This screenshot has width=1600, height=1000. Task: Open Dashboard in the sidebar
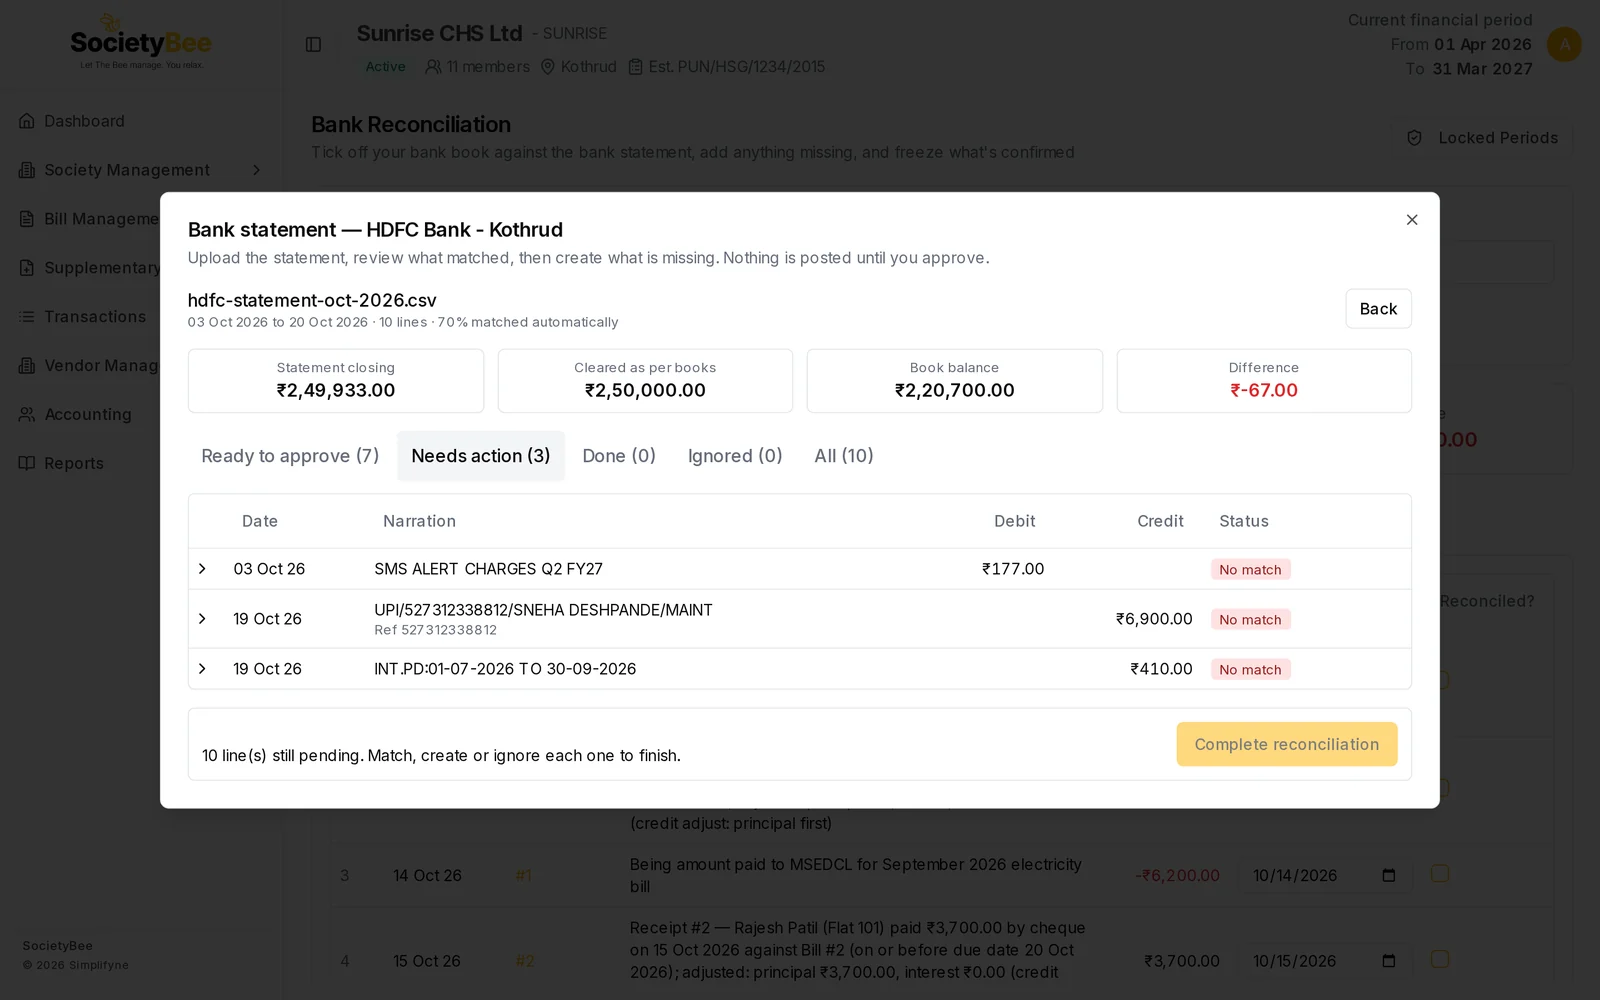point(84,121)
